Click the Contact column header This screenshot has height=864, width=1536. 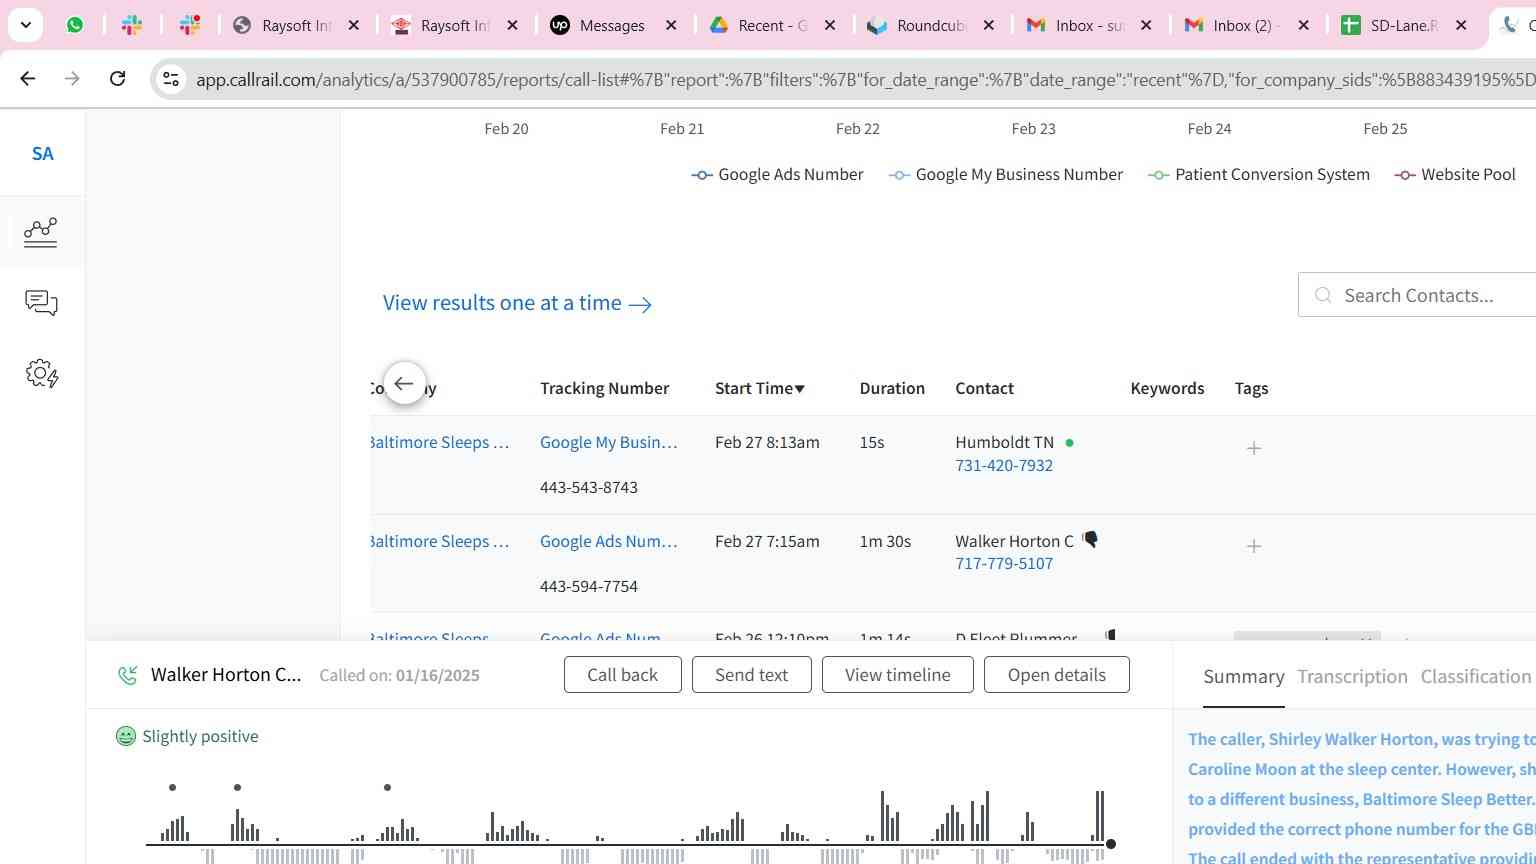(x=984, y=388)
